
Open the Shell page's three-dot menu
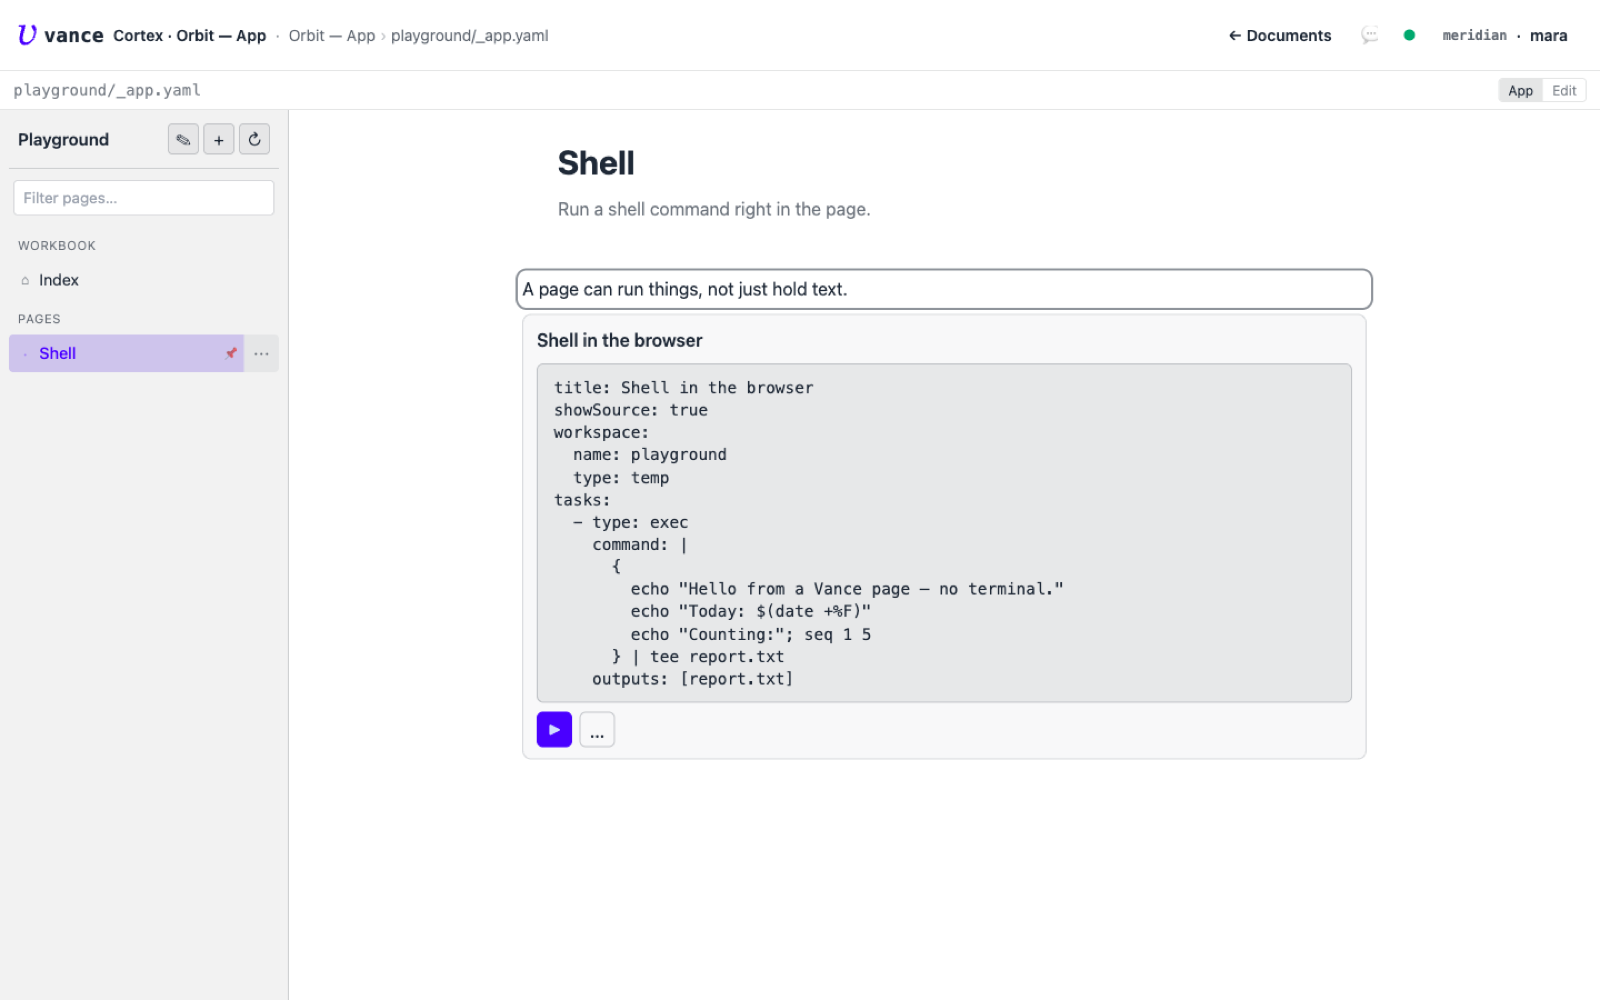(261, 353)
